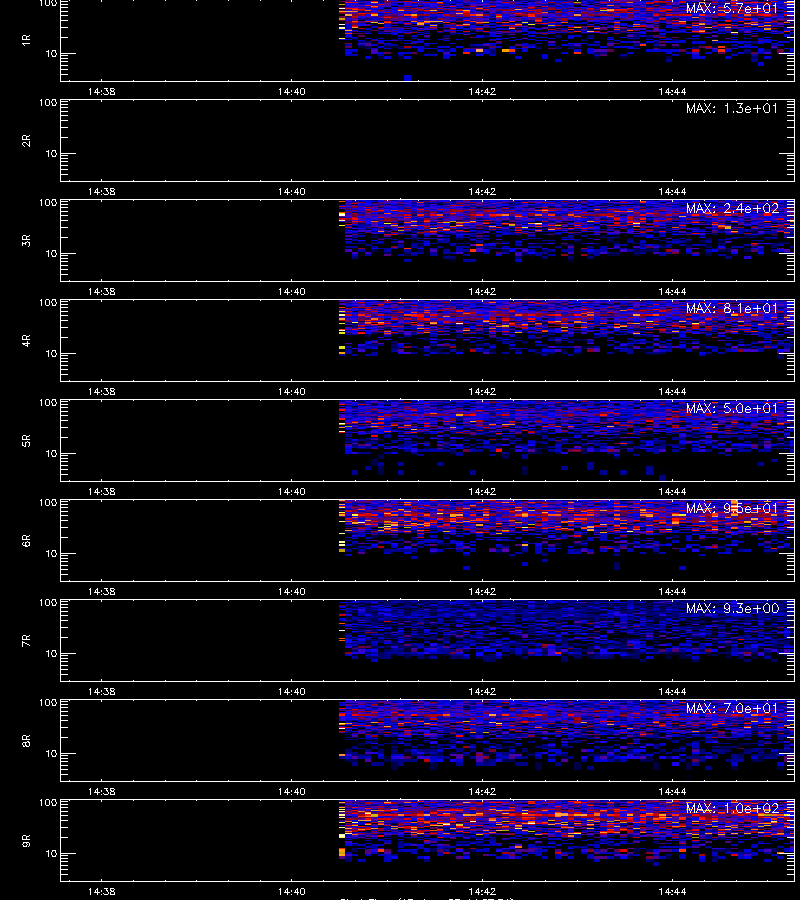Select the 'MAX: 5.7e+01' annotation
800x900 pixels.
(x=732, y=9)
